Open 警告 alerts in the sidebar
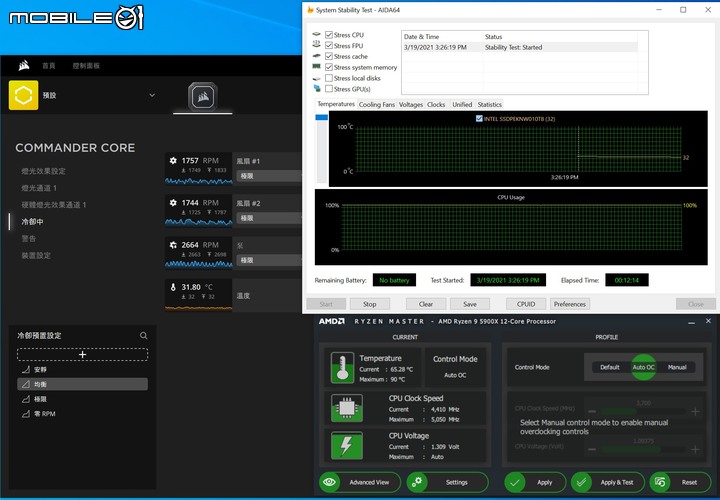720x500 pixels. tap(28, 239)
